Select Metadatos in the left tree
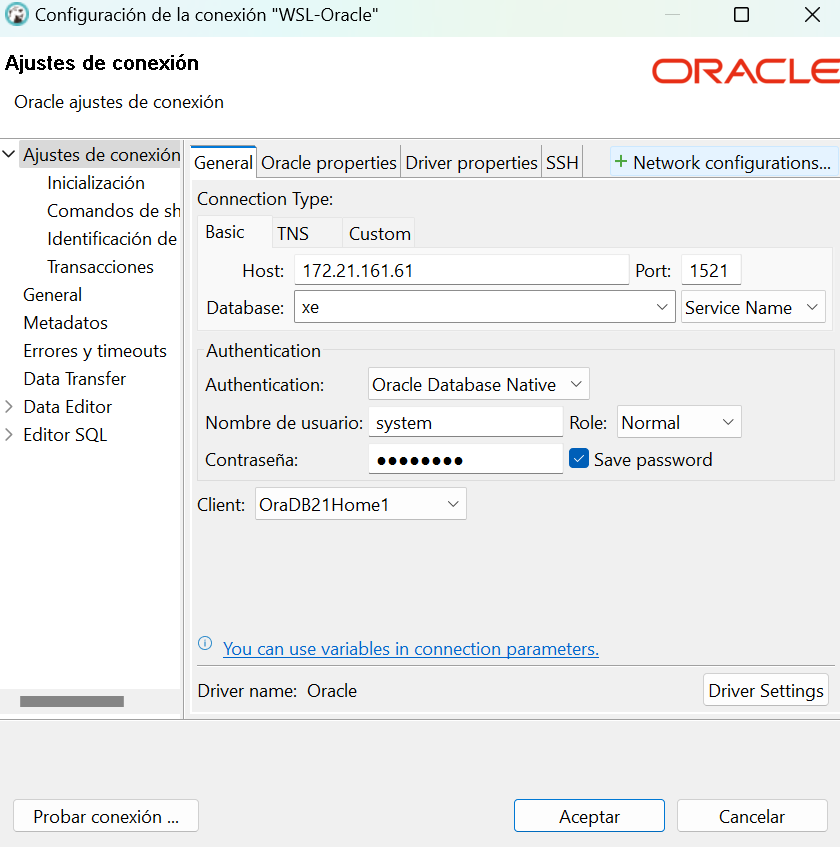This screenshot has height=847, width=840. [65, 323]
